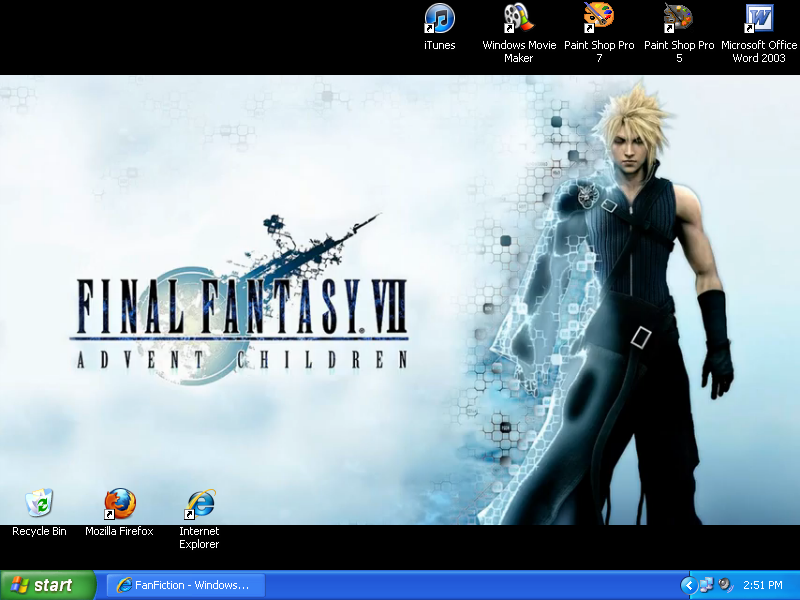Click the Microsoft Office Word 2003 label
This screenshot has height=600, width=800.
(x=759, y=52)
